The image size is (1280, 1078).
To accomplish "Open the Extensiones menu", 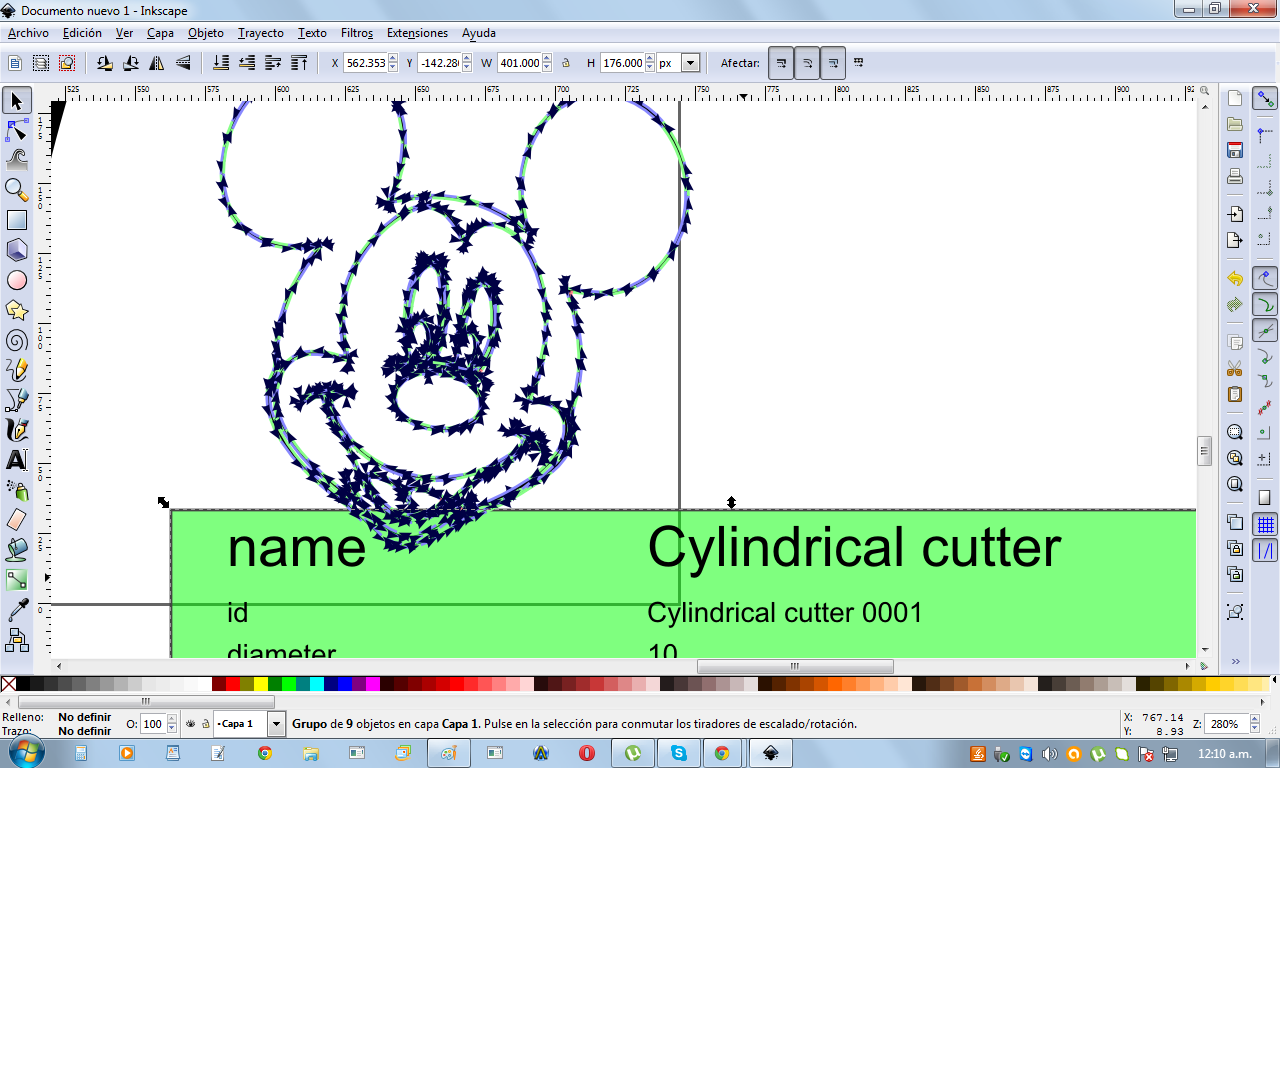I will (x=418, y=33).
